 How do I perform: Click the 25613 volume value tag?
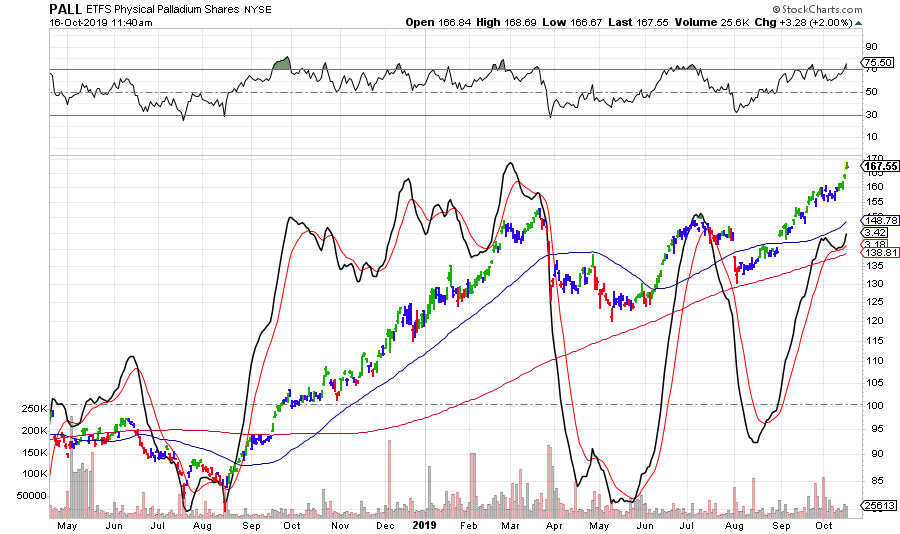(x=878, y=508)
